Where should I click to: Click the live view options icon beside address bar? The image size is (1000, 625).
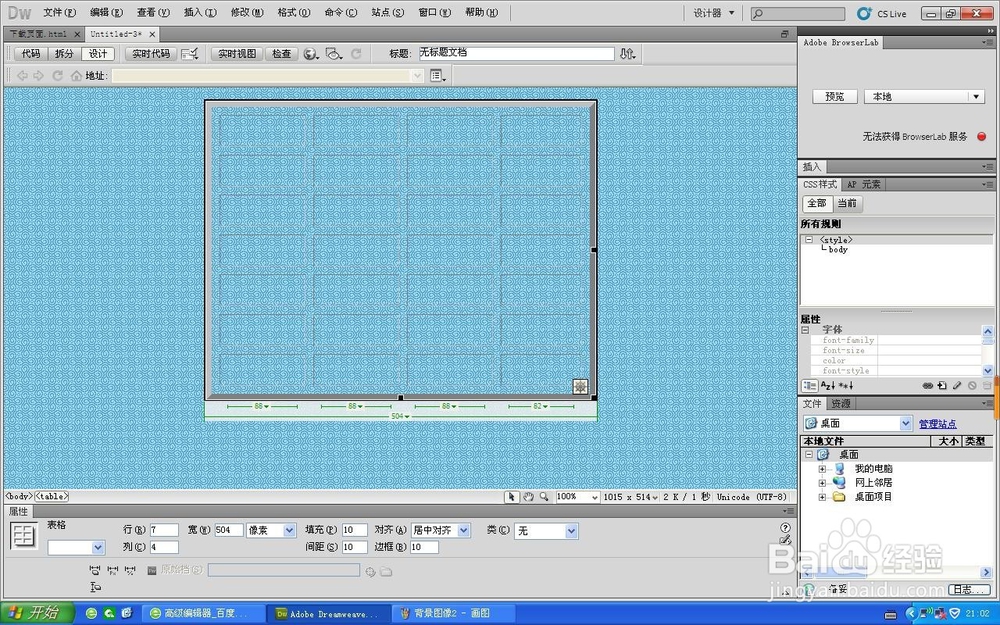pyautogui.click(x=438, y=76)
